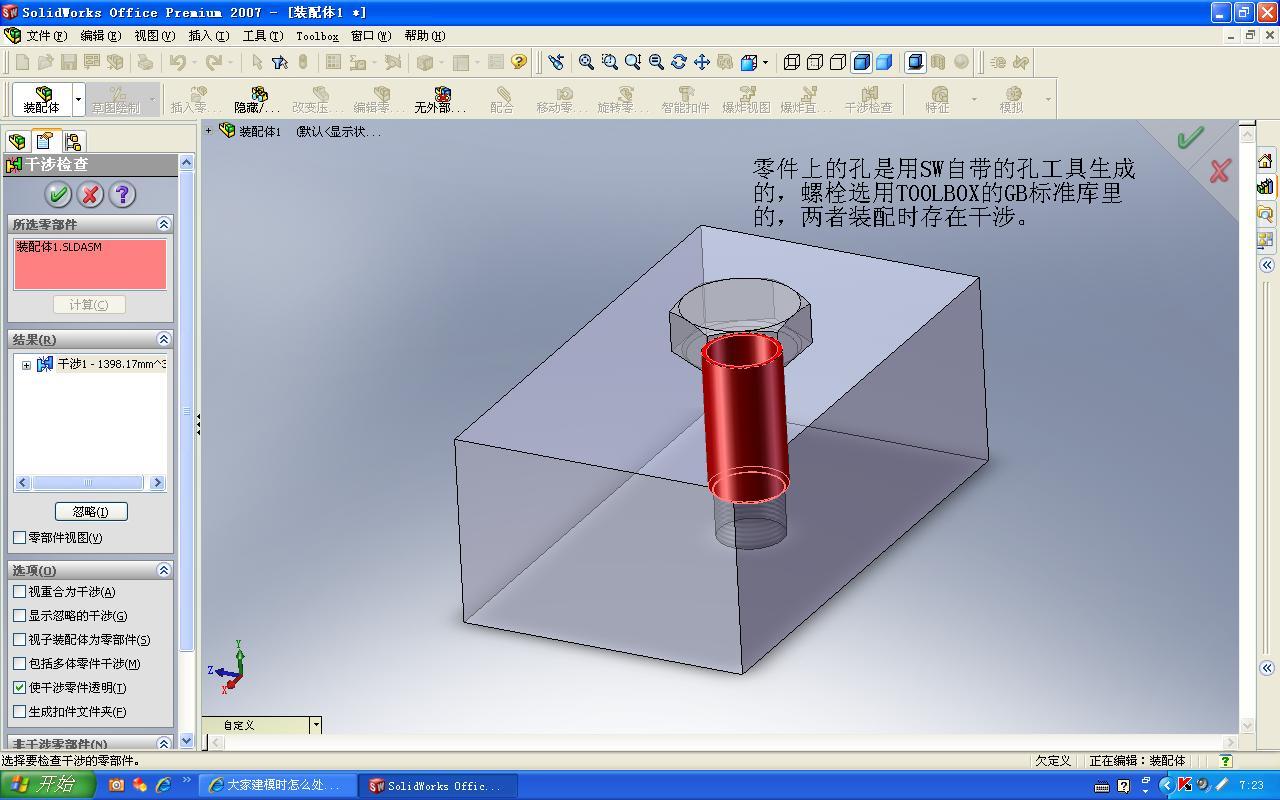The image size is (1280, 800).
Task: Open help with the purple question mark button
Action: point(122,194)
